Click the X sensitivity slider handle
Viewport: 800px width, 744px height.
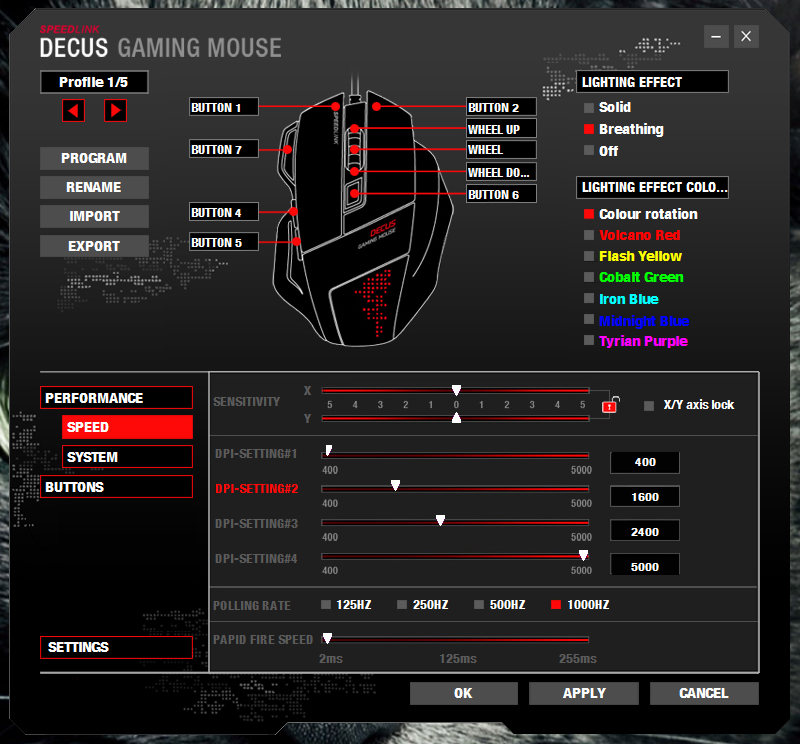coord(457,390)
